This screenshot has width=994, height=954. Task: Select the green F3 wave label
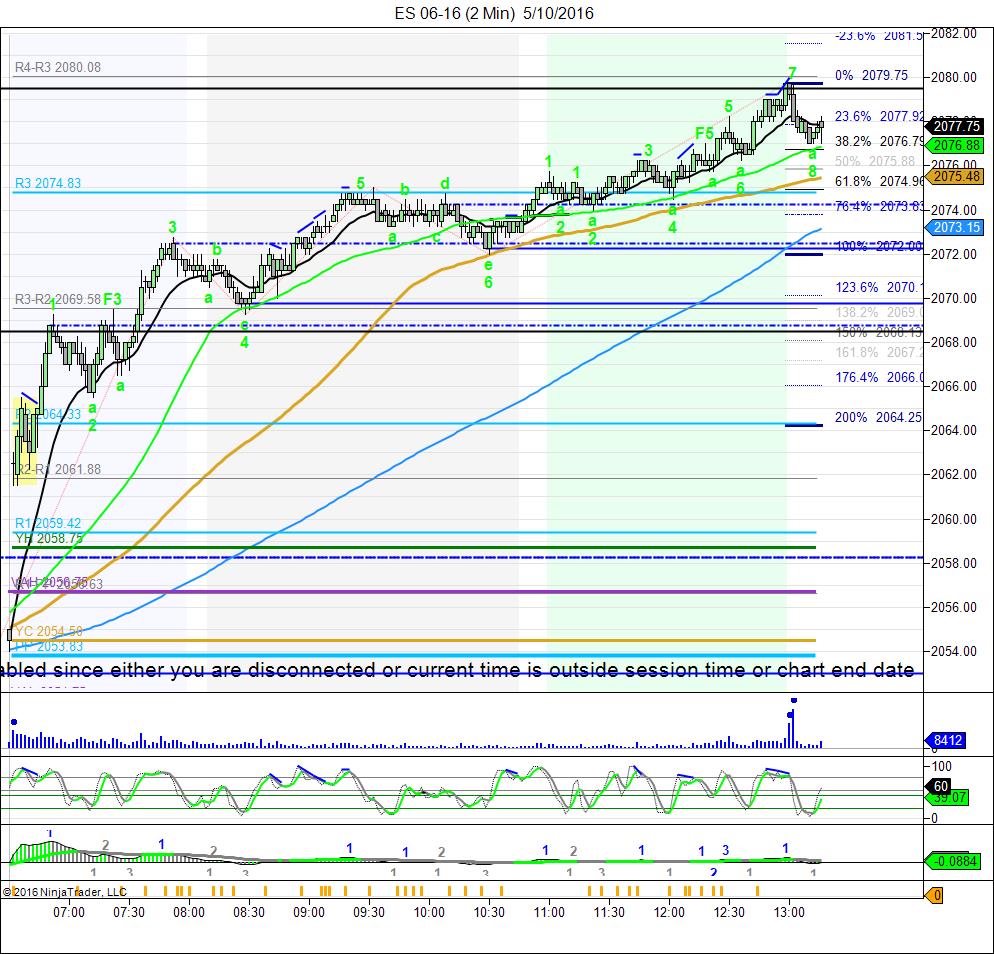[112, 299]
